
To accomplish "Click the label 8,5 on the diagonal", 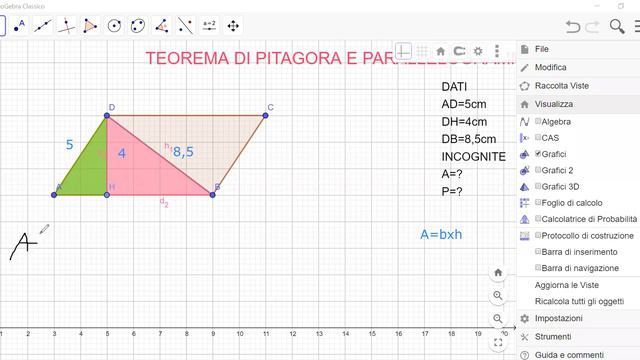I will [x=183, y=152].
